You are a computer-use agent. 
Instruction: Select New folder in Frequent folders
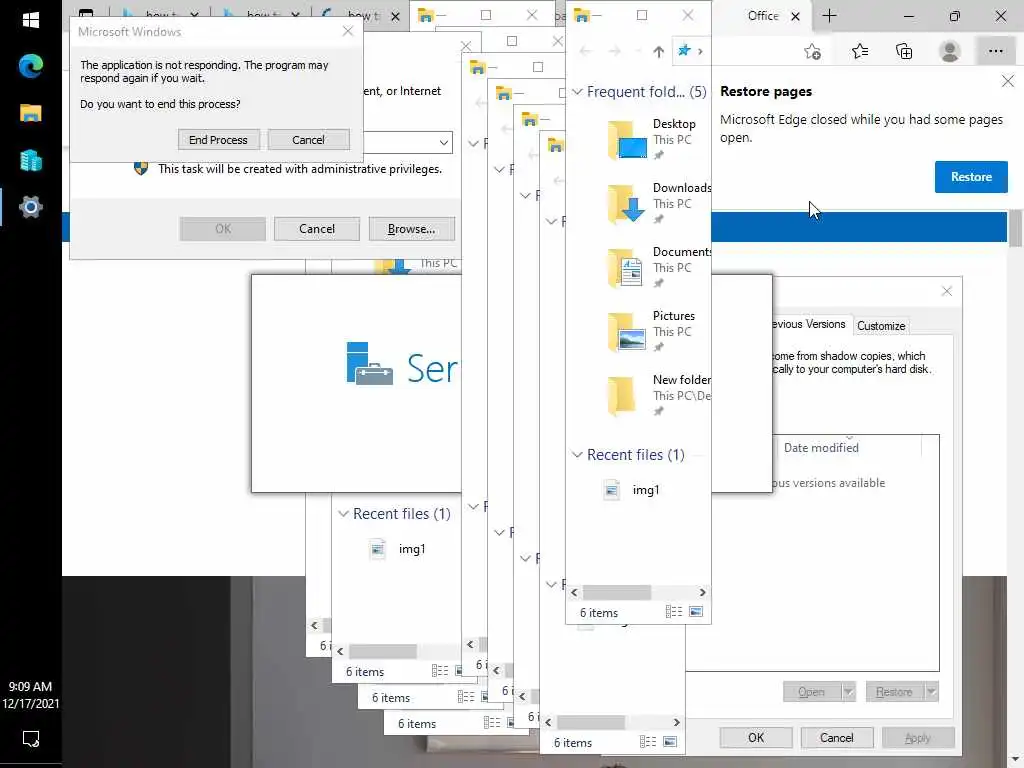[658, 395]
